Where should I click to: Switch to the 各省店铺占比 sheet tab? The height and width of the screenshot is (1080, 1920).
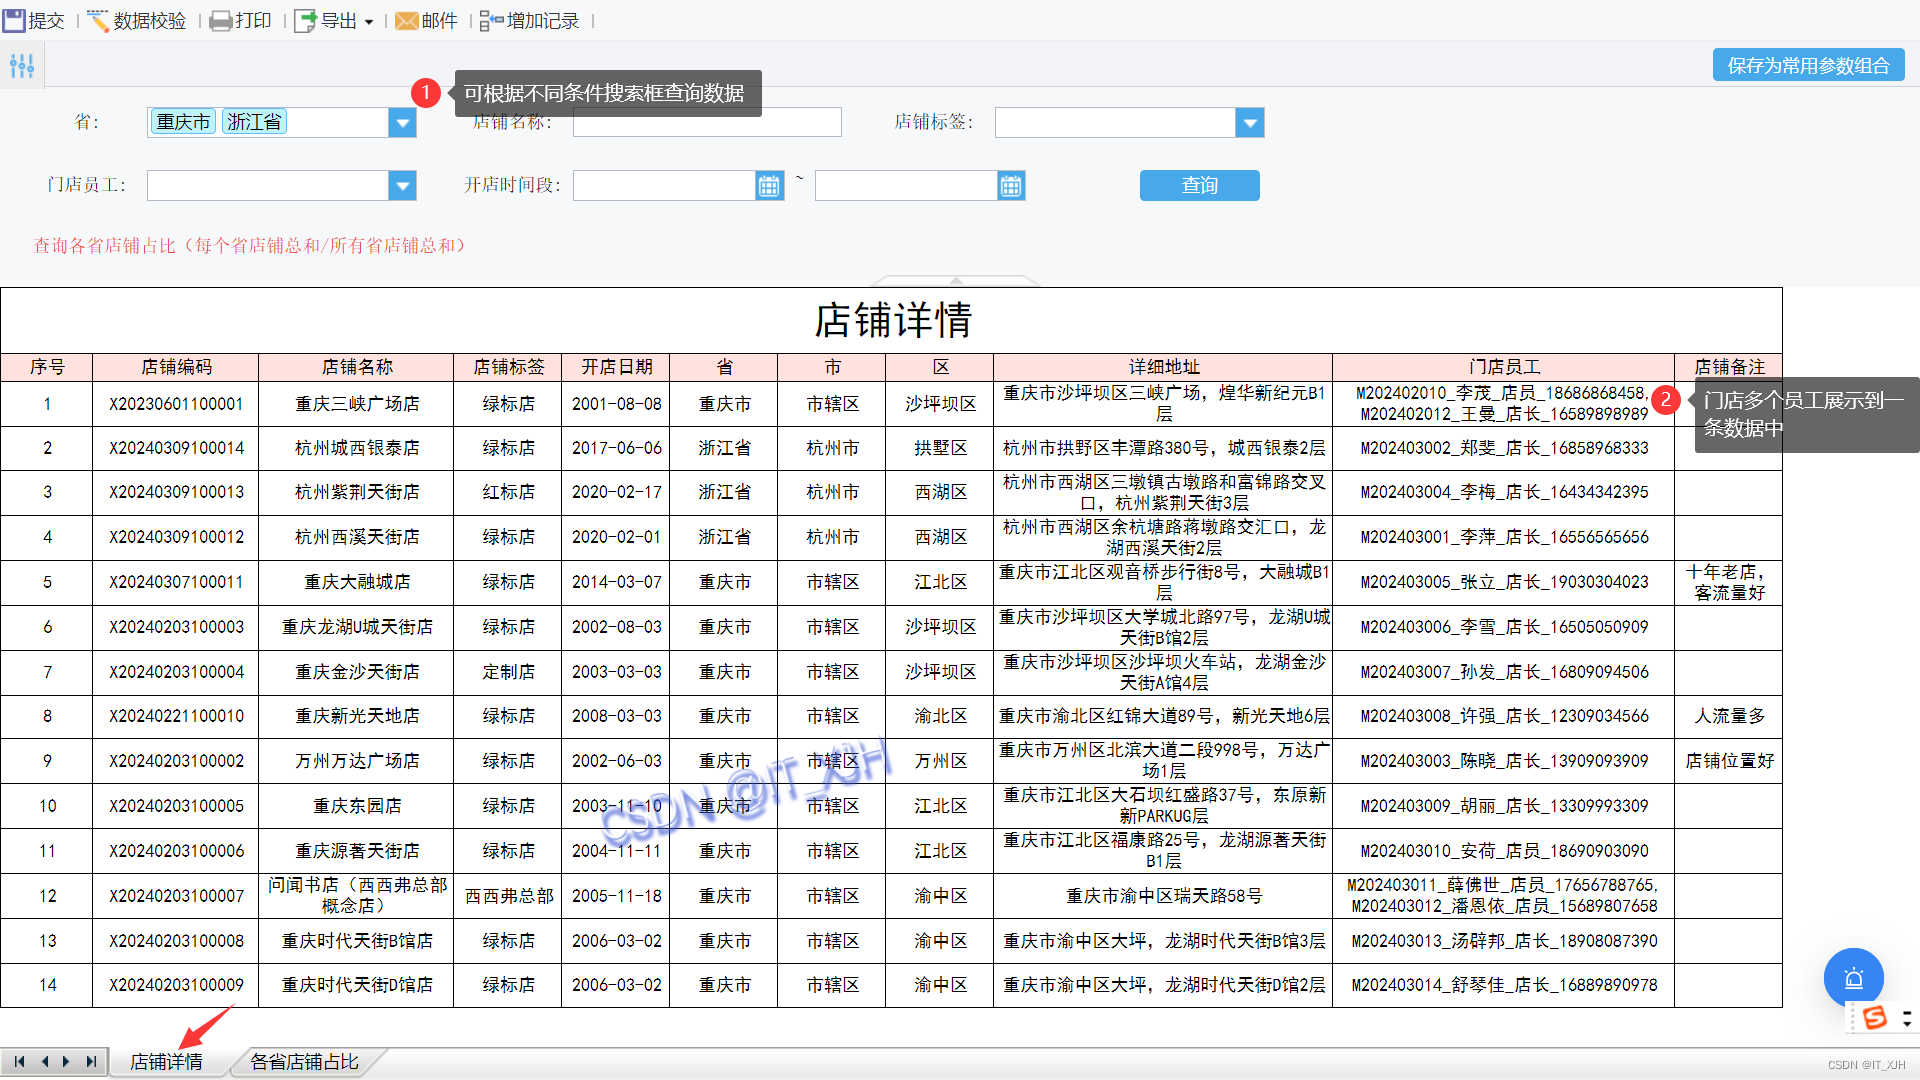point(304,1062)
